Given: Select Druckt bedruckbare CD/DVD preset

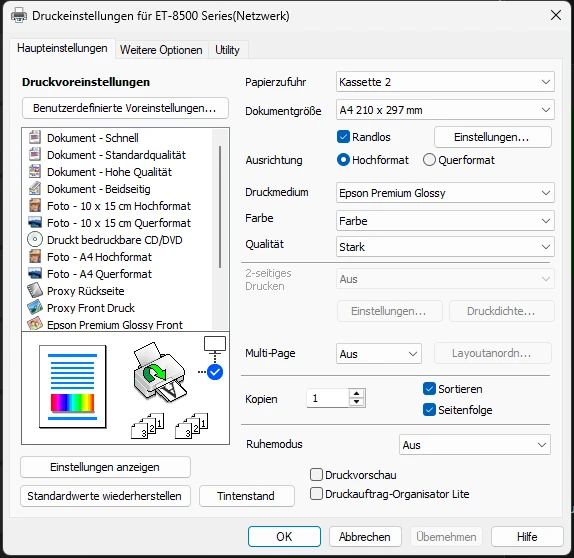Looking at the screenshot, I should [x=115, y=240].
